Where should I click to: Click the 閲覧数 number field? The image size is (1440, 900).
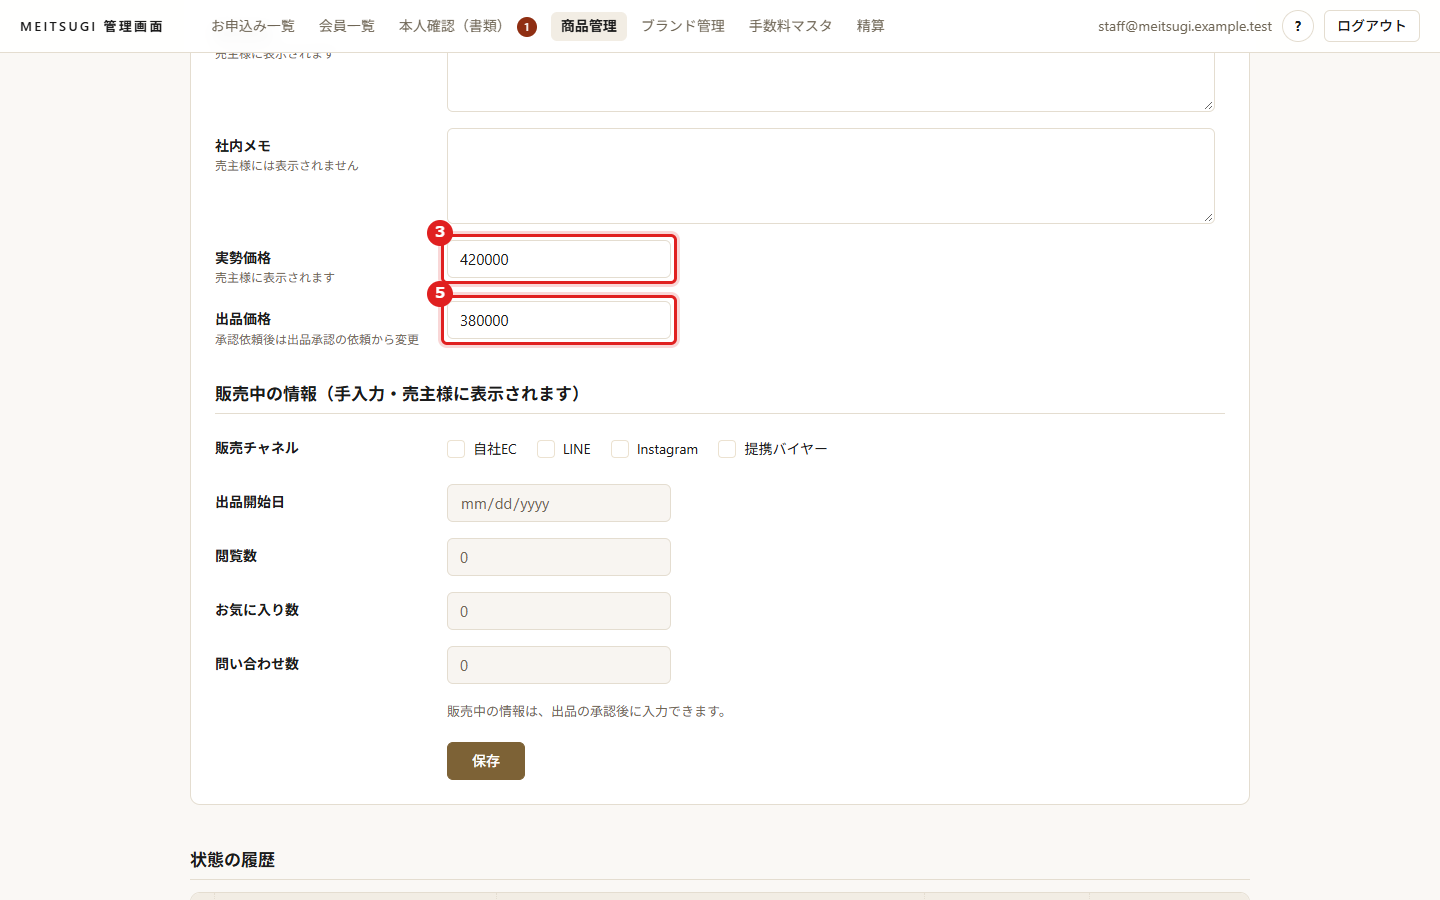pyautogui.click(x=559, y=557)
